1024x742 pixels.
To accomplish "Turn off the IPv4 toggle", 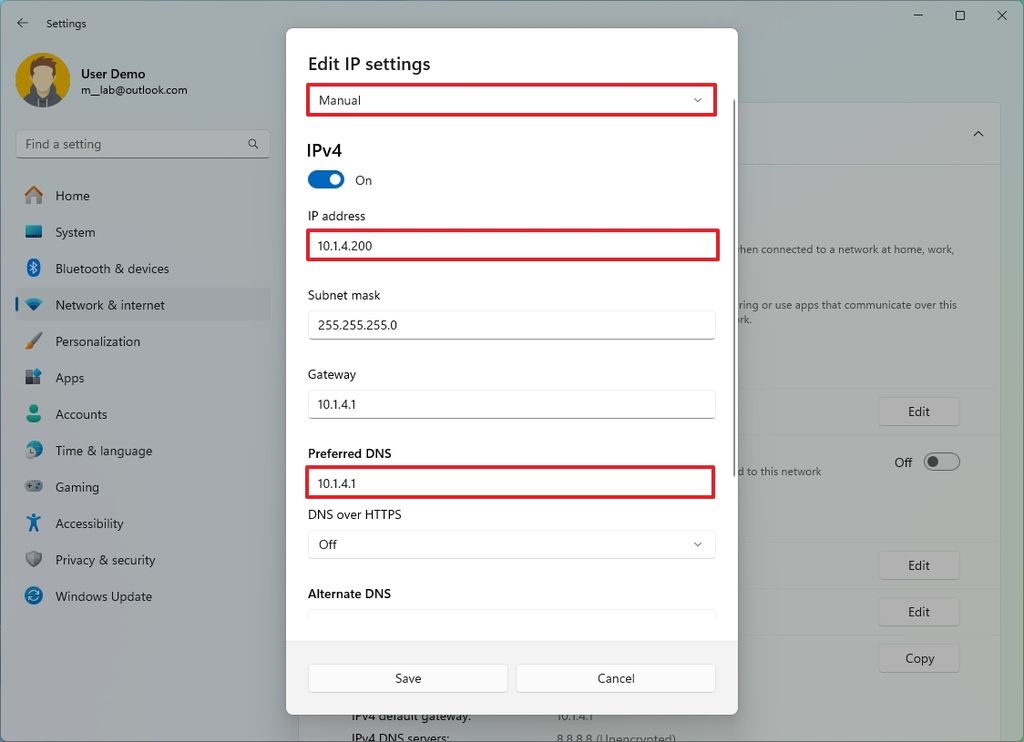I will tap(324, 180).
